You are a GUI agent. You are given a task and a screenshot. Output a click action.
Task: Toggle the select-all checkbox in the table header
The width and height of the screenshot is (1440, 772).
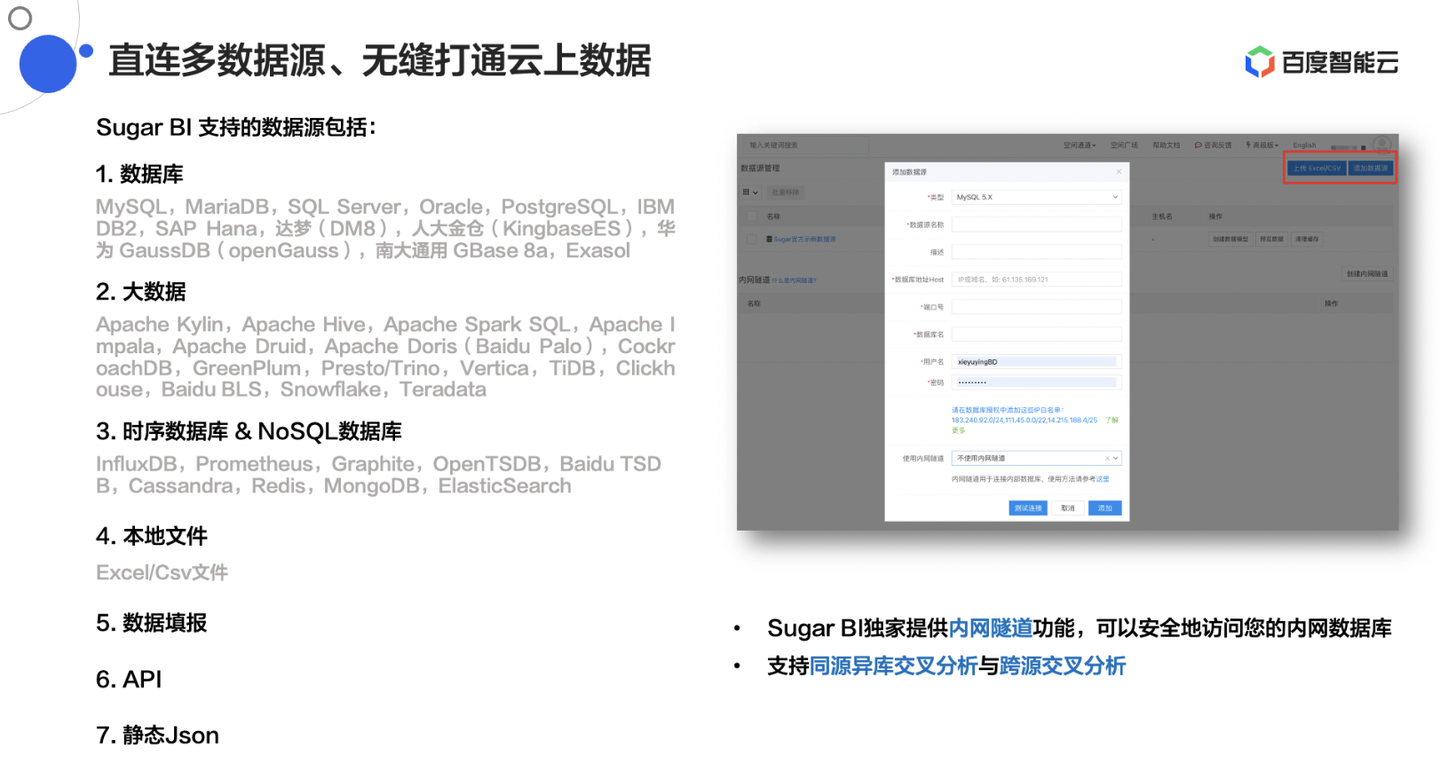point(752,216)
